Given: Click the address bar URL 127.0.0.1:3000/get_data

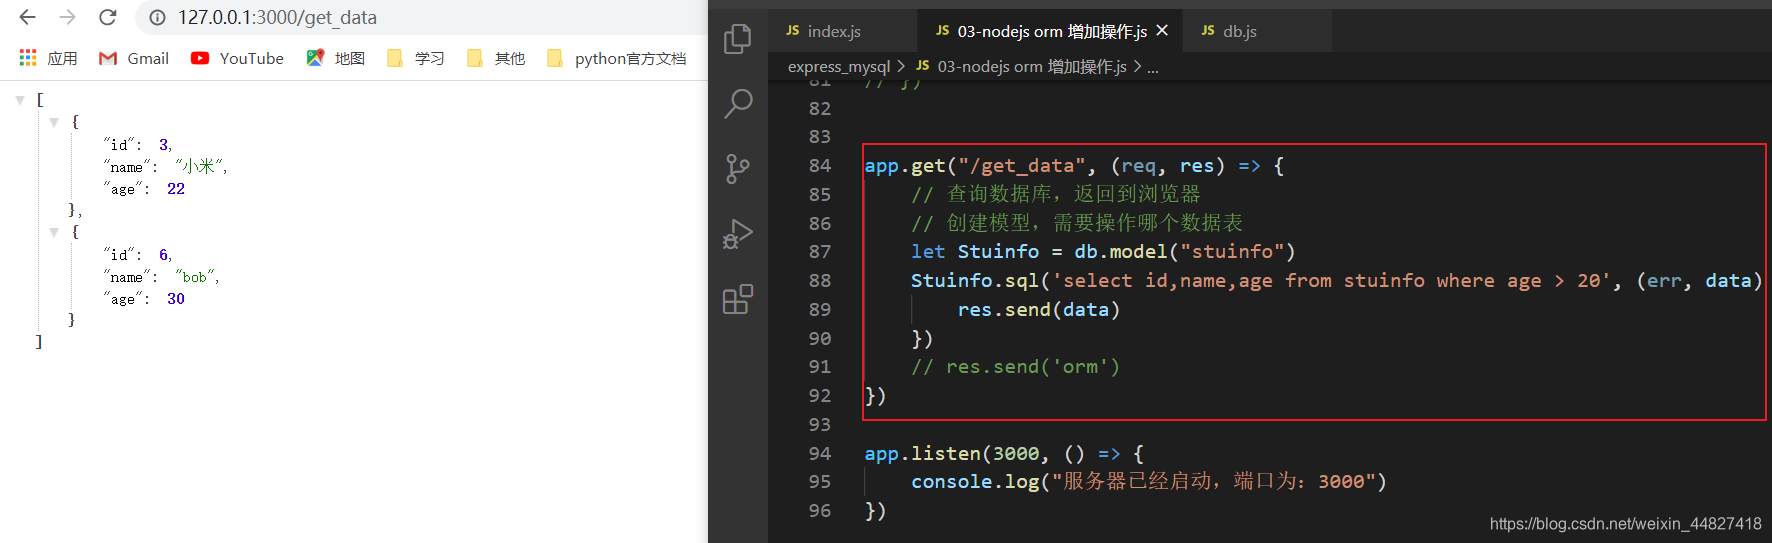Looking at the screenshot, I should click(277, 17).
